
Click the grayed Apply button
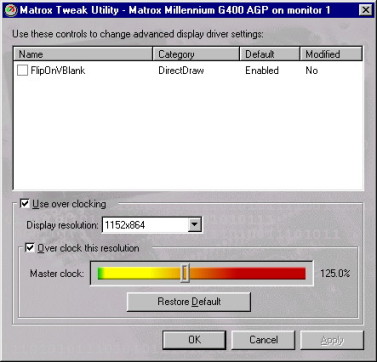332,340
